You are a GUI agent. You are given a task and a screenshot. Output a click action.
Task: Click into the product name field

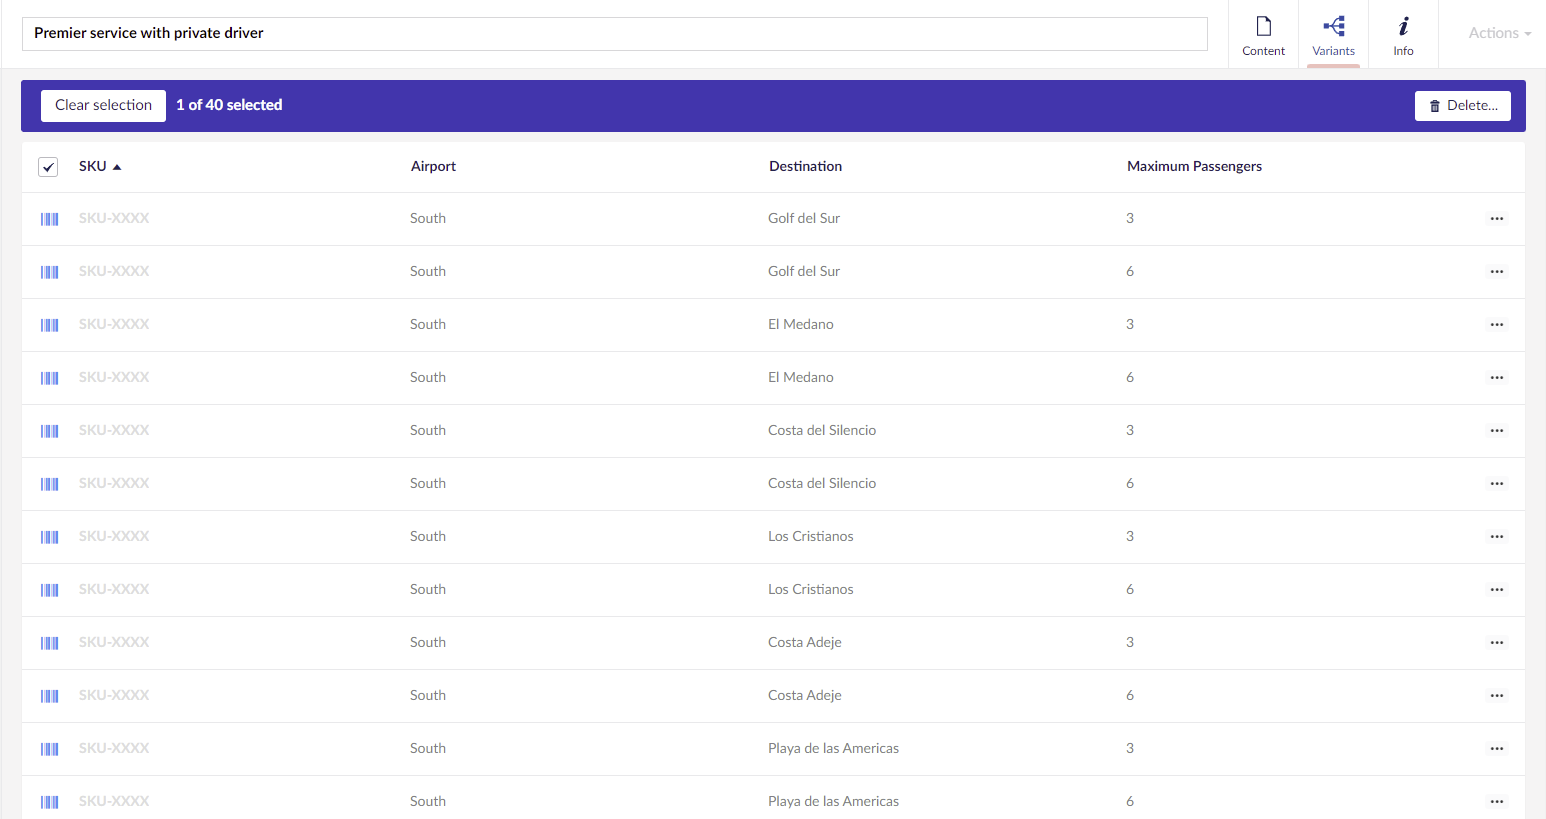click(x=615, y=33)
